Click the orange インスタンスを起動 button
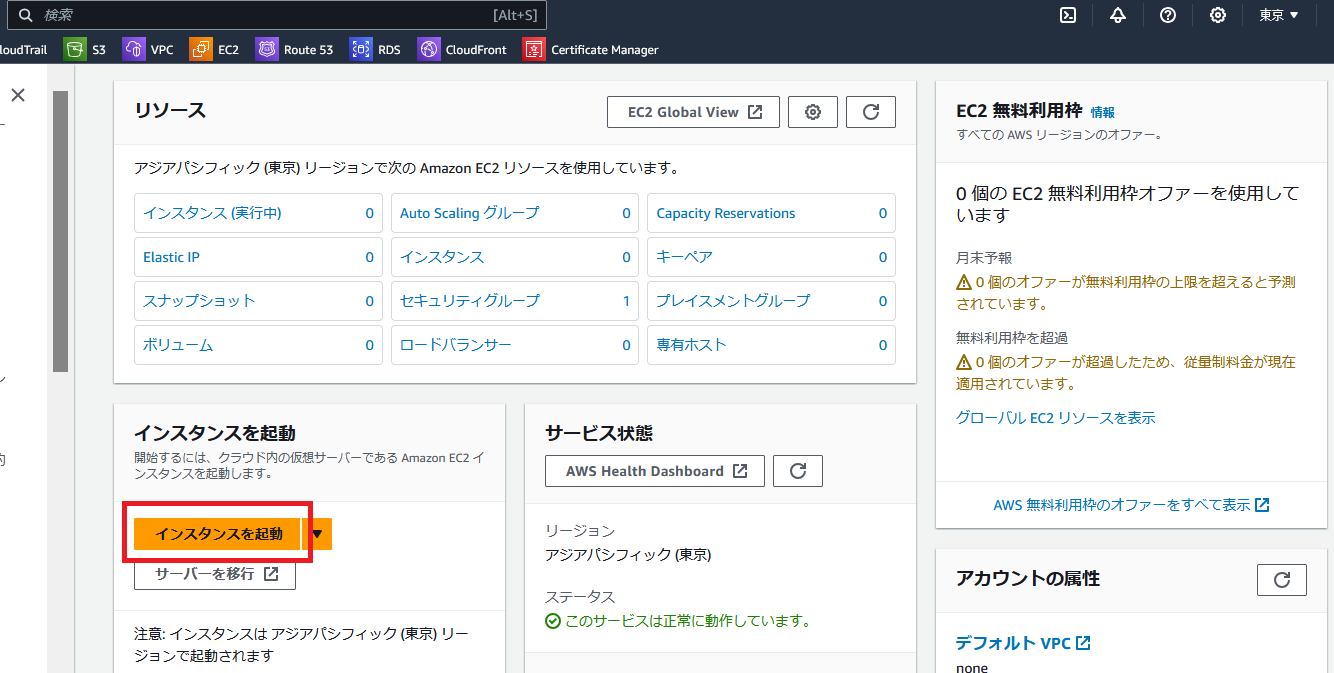The image size is (1334, 673). point(218,534)
